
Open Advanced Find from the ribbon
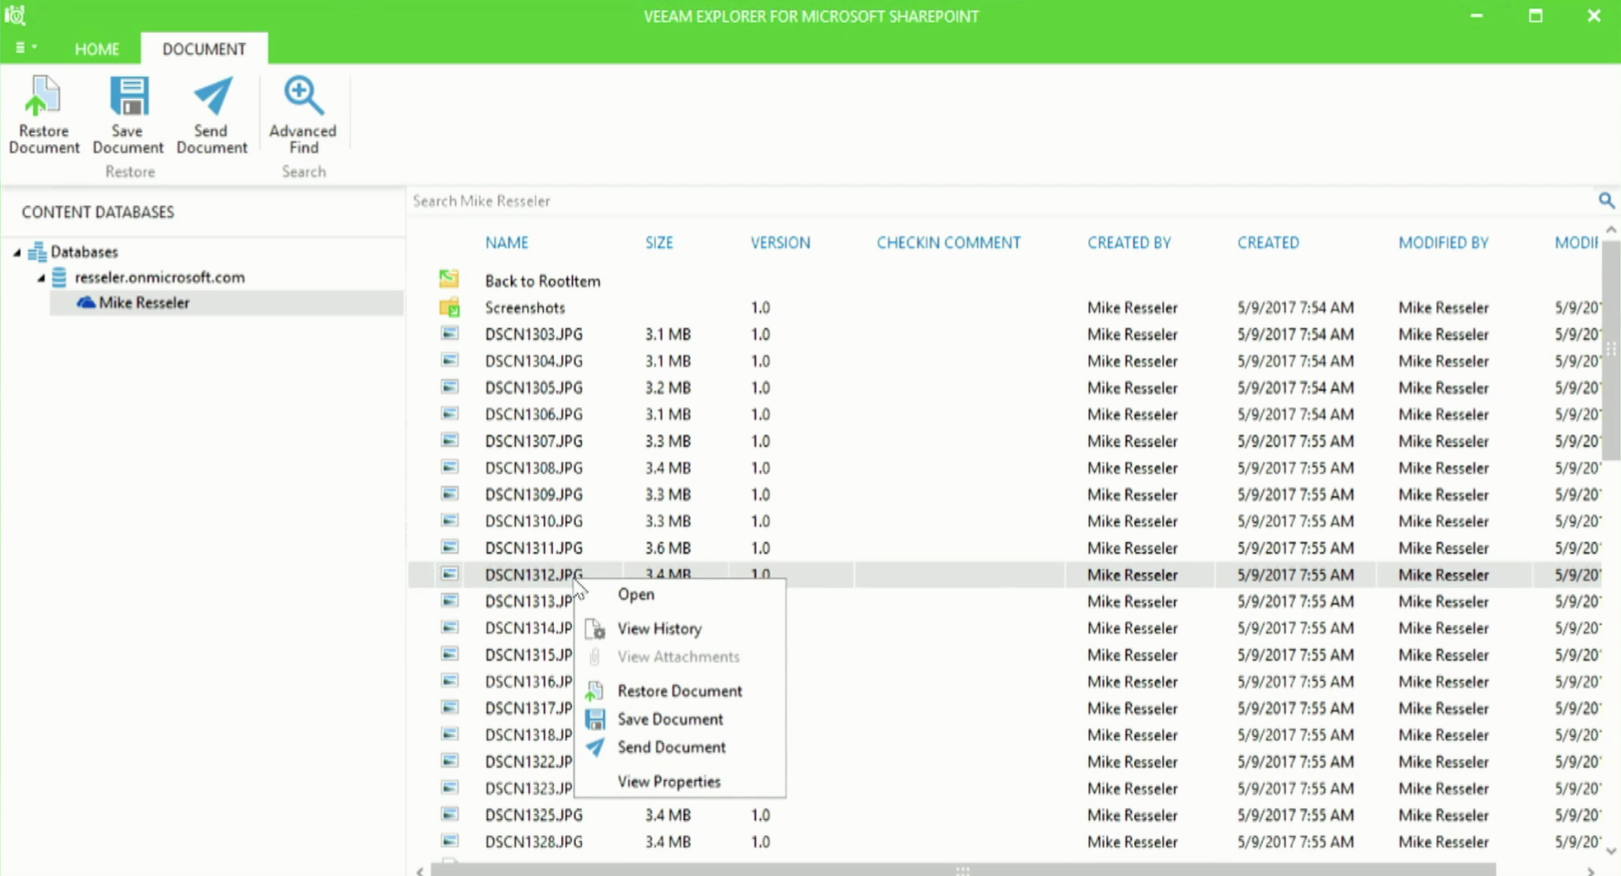click(303, 114)
